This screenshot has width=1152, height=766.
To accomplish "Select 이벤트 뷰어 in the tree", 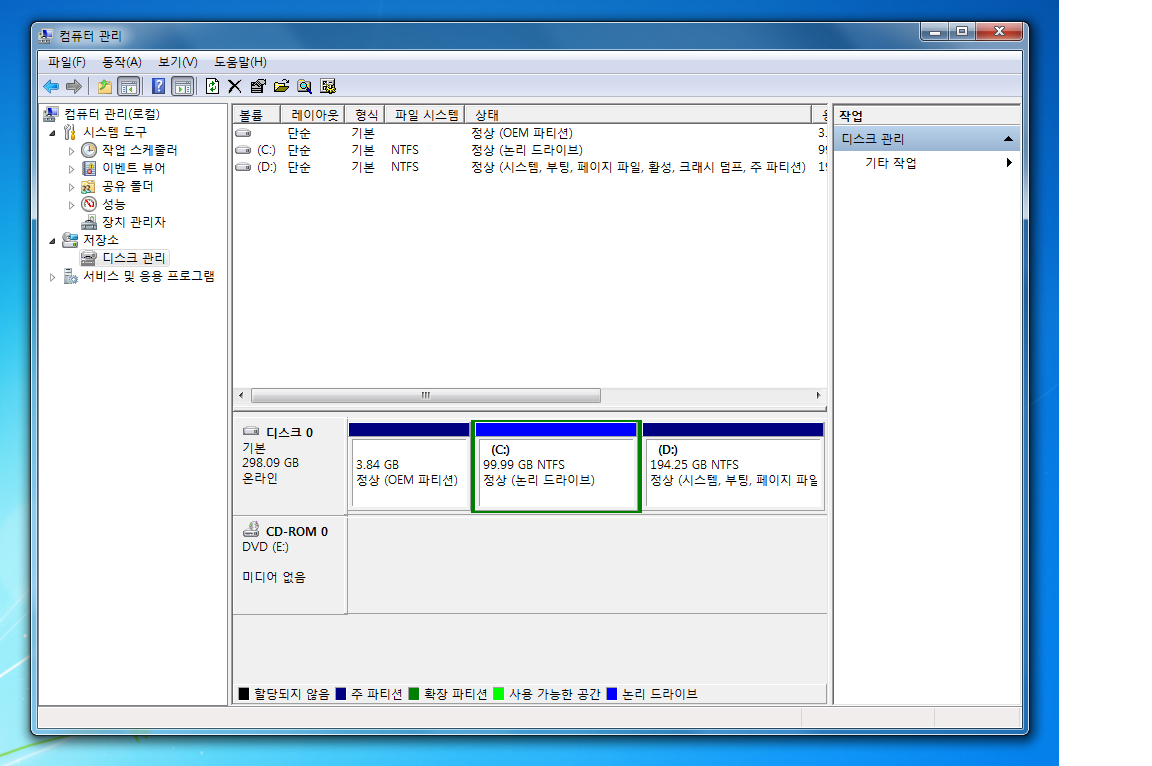I will pyautogui.click(x=134, y=168).
